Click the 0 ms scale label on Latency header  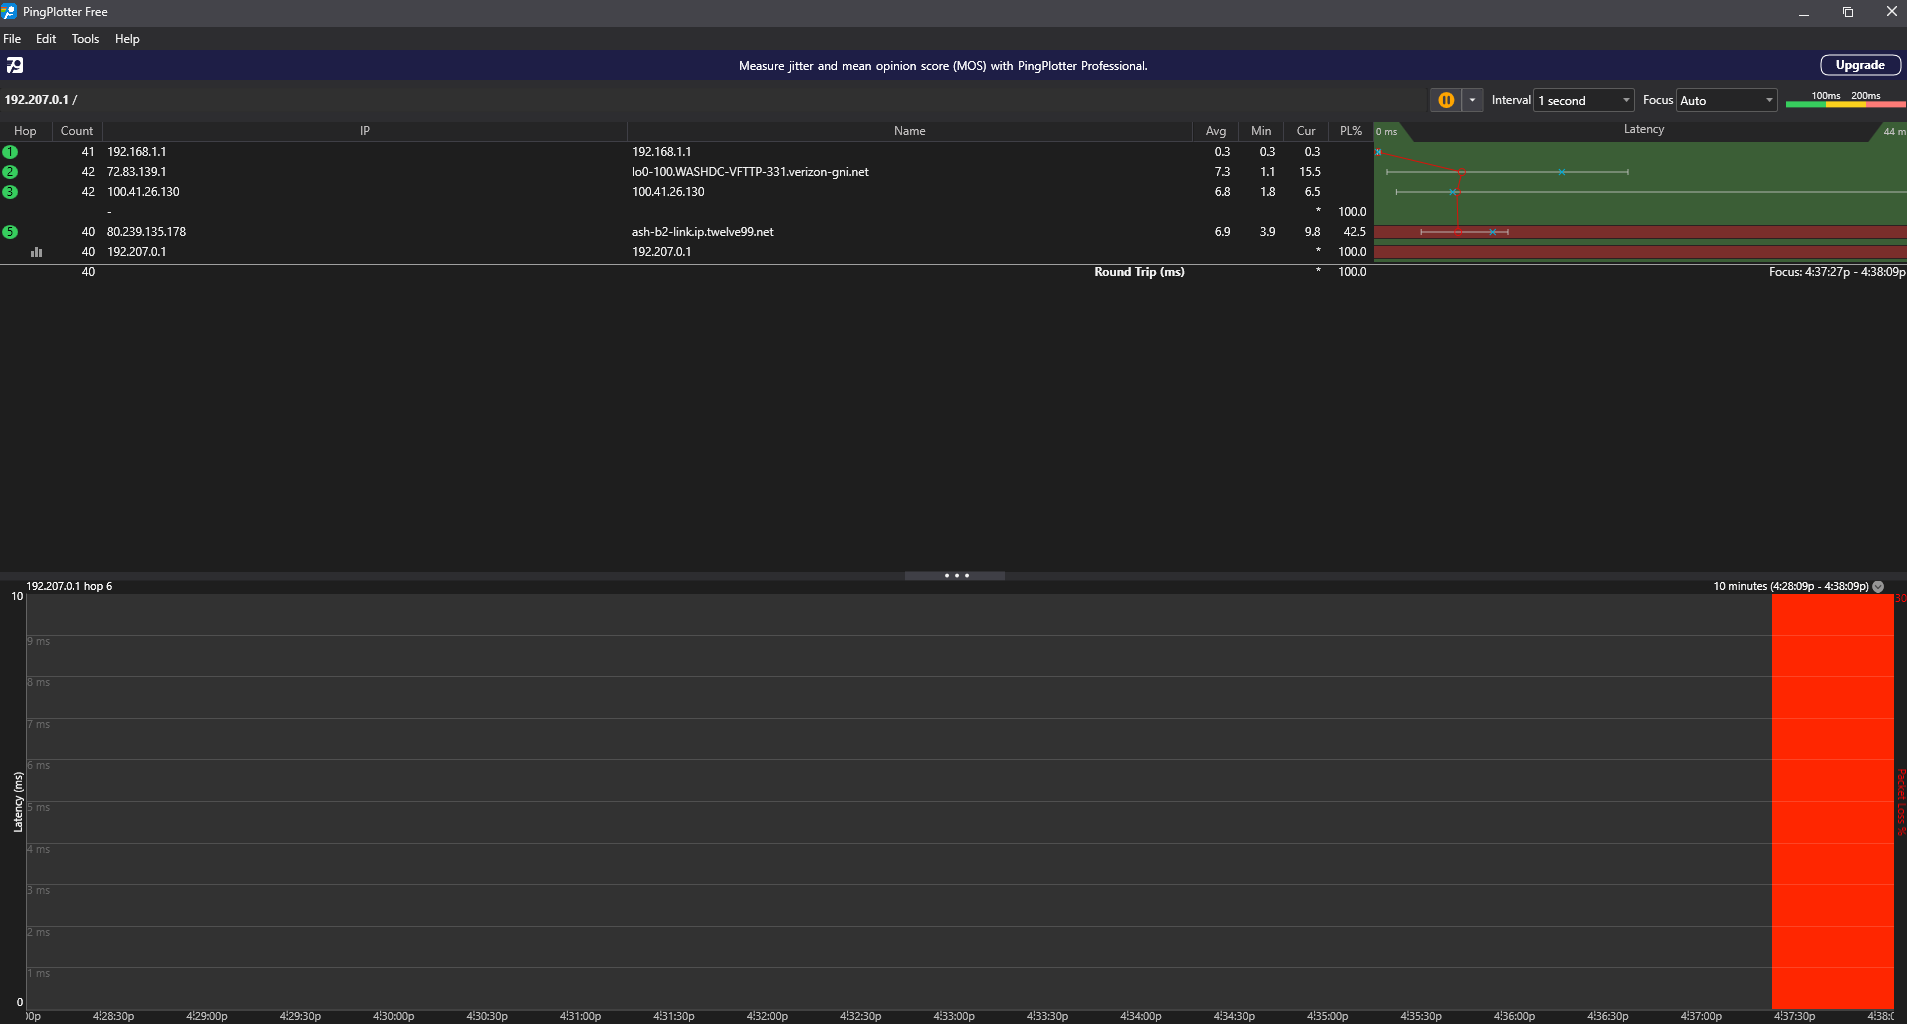click(1386, 132)
